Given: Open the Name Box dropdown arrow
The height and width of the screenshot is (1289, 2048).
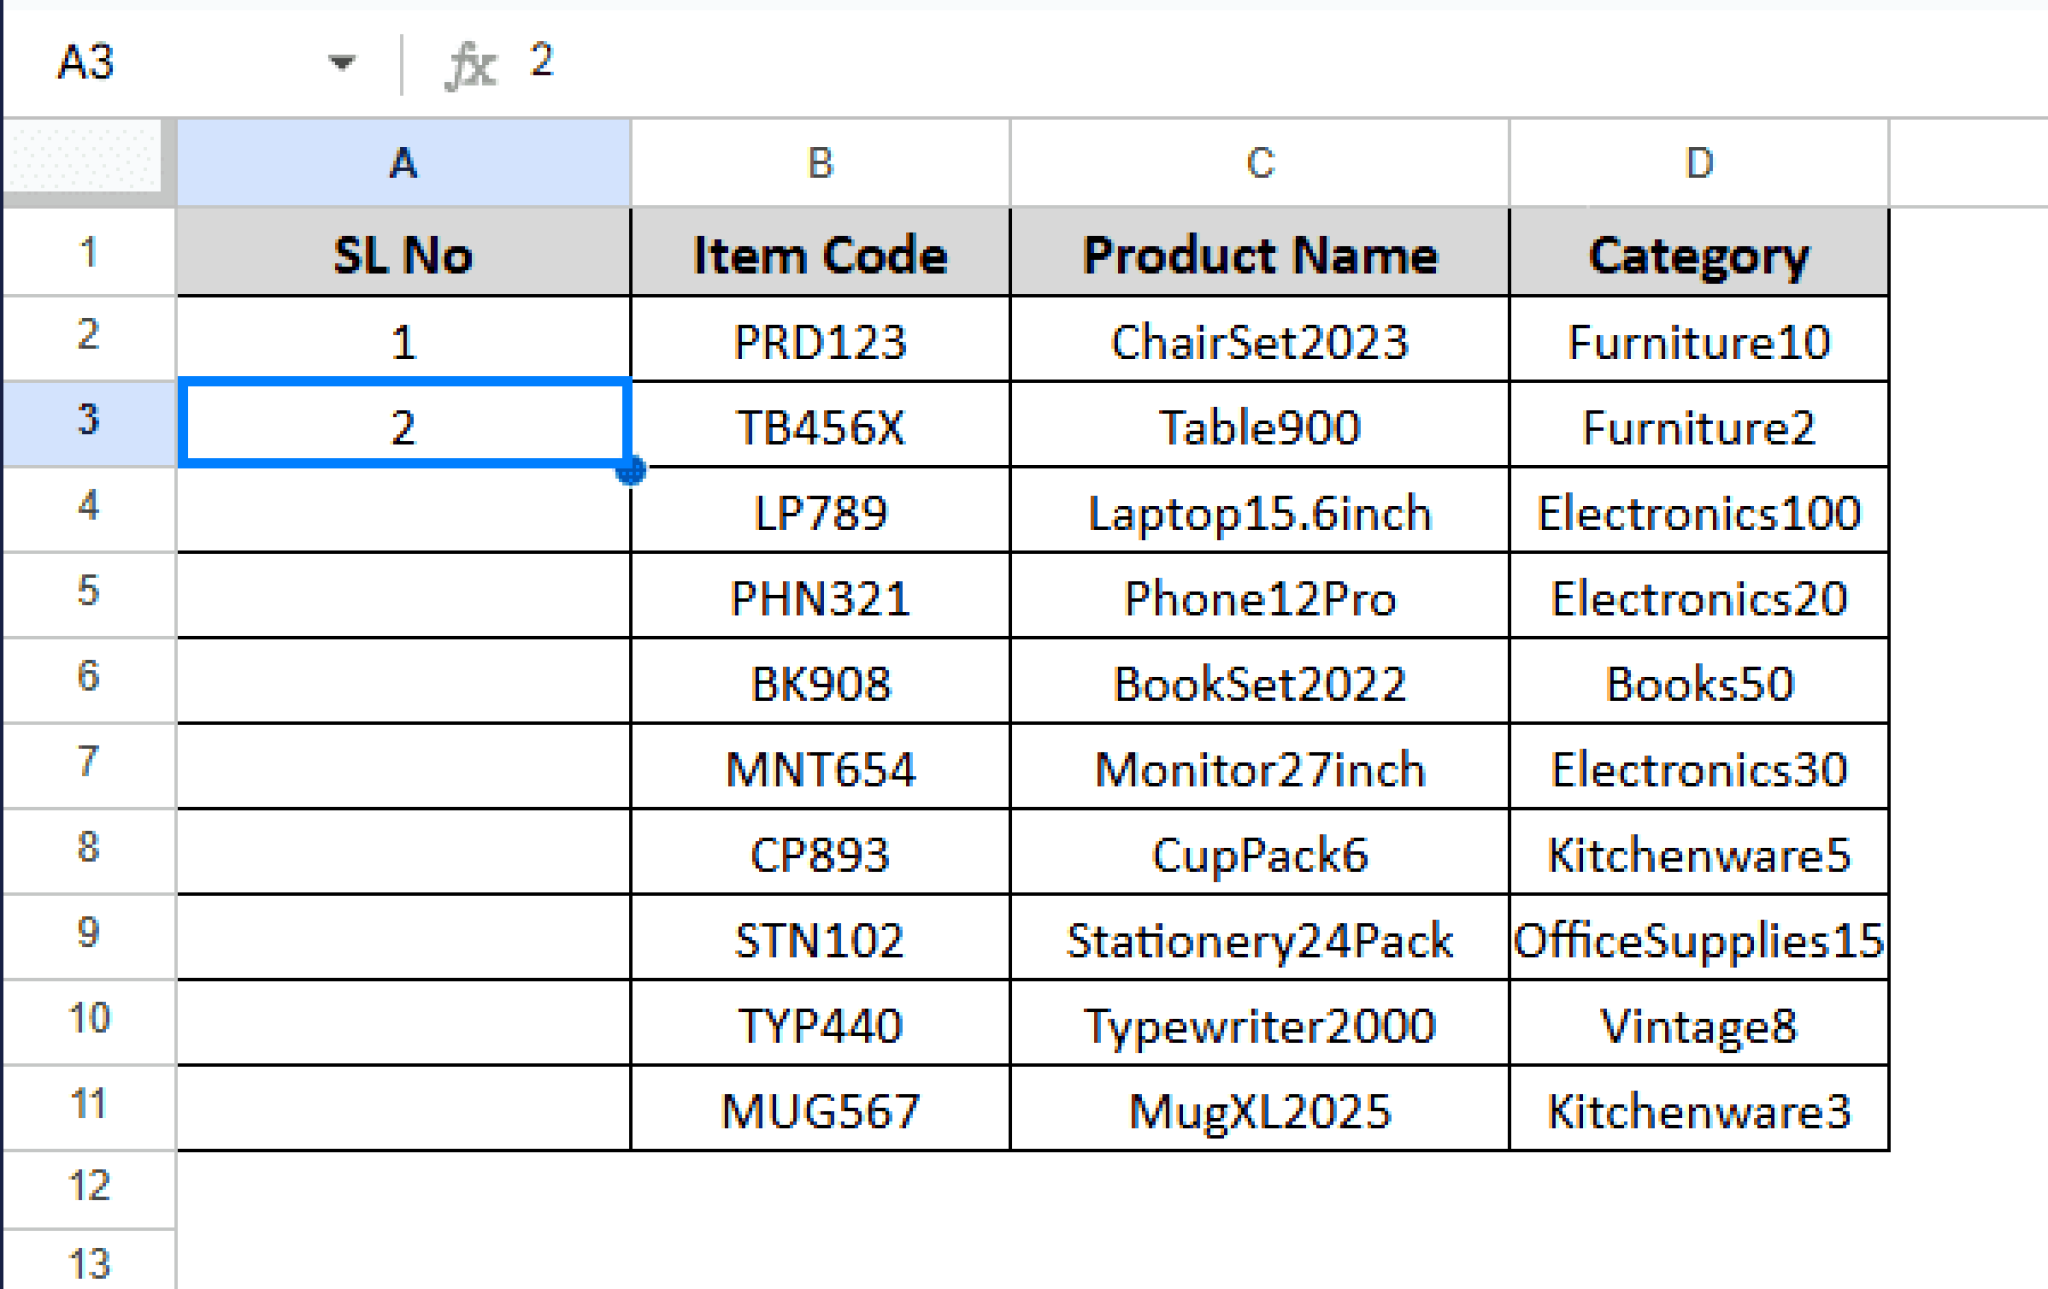Looking at the screenshot, I should pyautogui.click(x=341, y=63).
